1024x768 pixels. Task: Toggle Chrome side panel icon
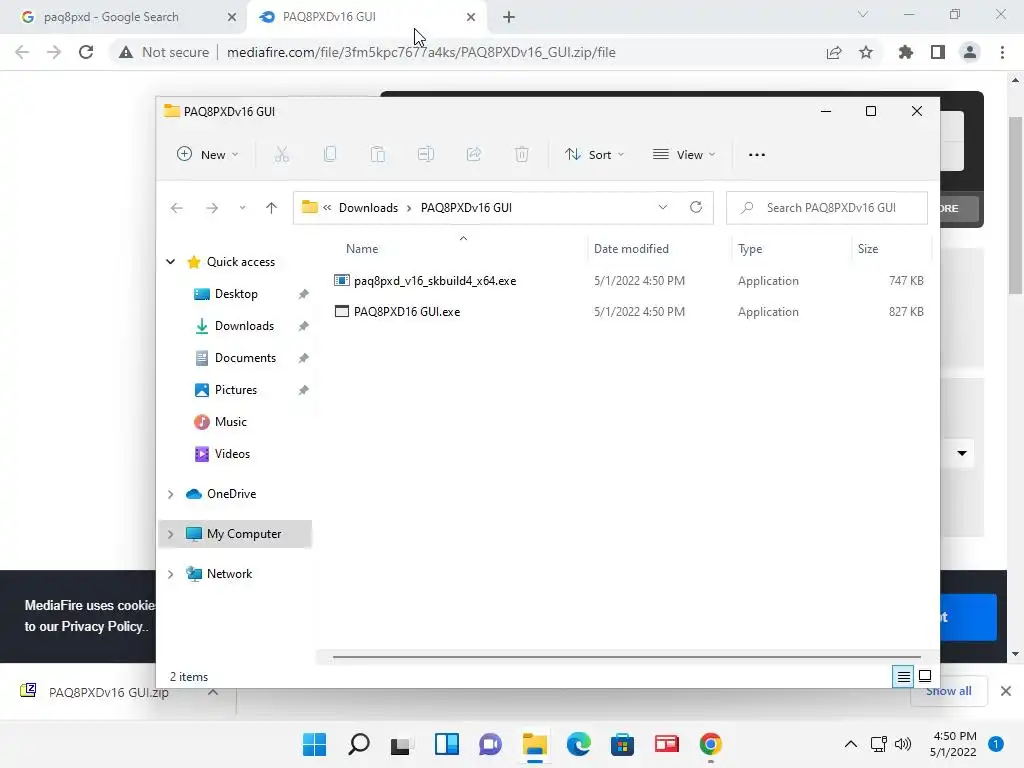pyautogui.click(x=938, y=52)
